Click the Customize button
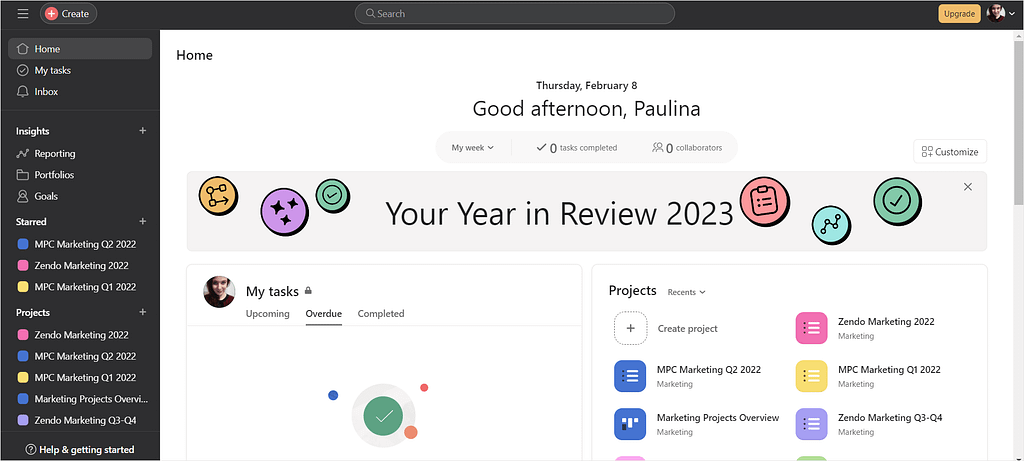 tap(950, 151)
